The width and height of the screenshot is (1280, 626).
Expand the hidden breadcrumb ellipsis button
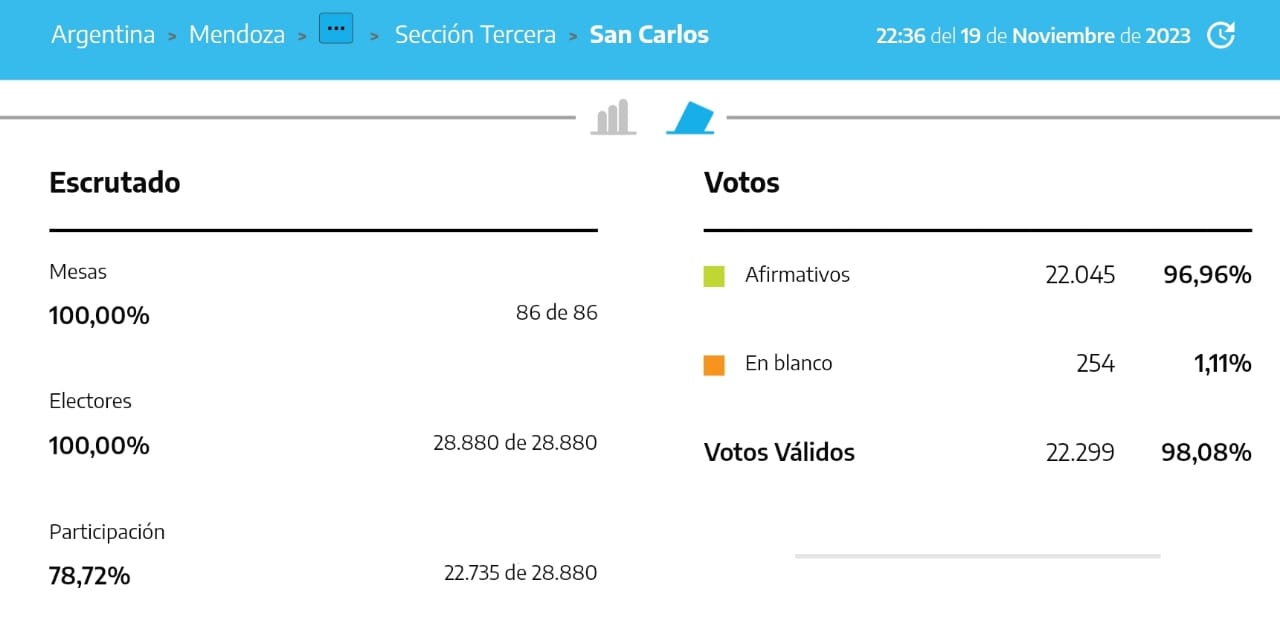click(x=336, y=29)
